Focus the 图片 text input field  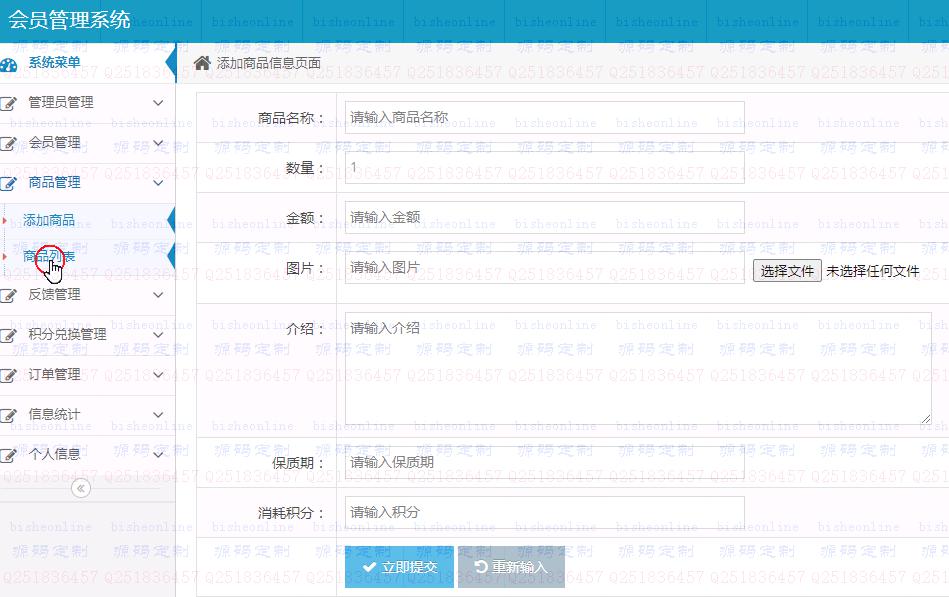pyautogui.click(x=545, y=268)
